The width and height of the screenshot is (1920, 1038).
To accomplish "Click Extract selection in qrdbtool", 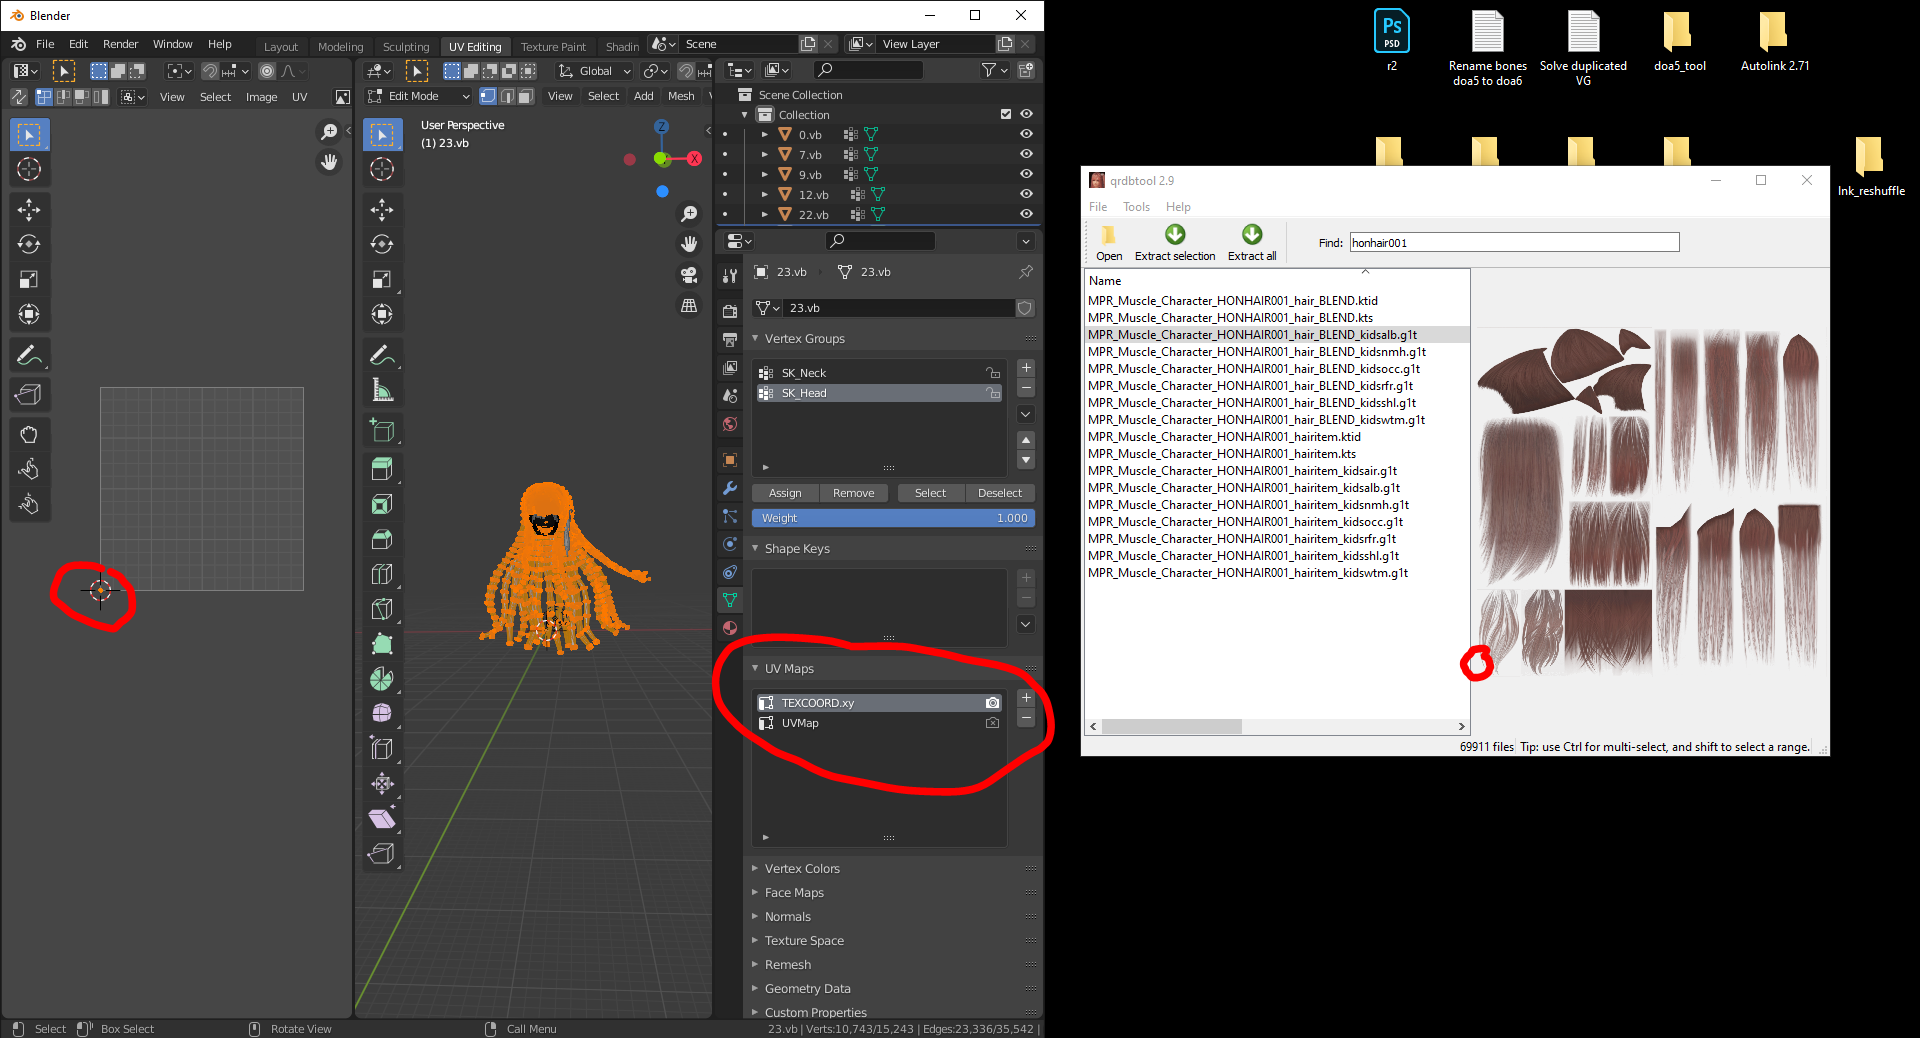I will (1175, 243).
